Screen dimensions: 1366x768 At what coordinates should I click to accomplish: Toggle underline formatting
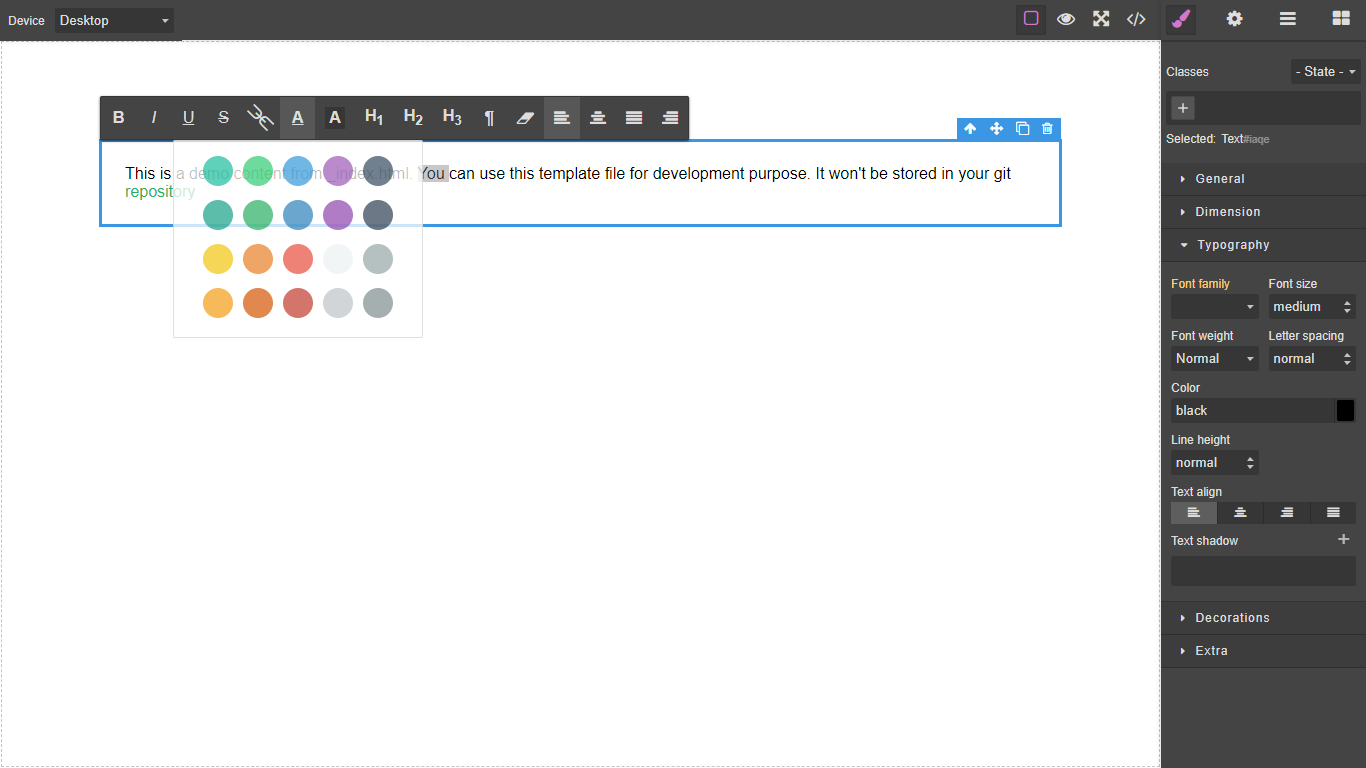click(188, 117)
